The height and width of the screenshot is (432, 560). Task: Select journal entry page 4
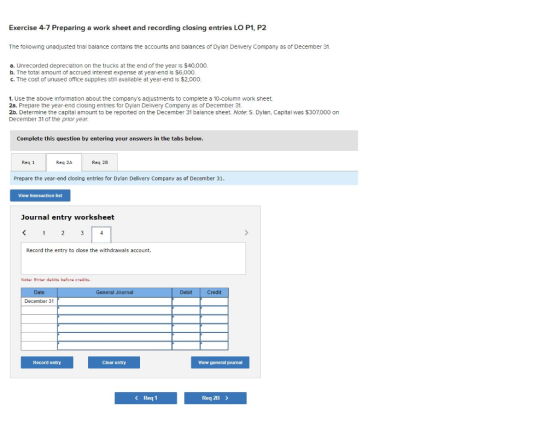(x=101, y=234)
